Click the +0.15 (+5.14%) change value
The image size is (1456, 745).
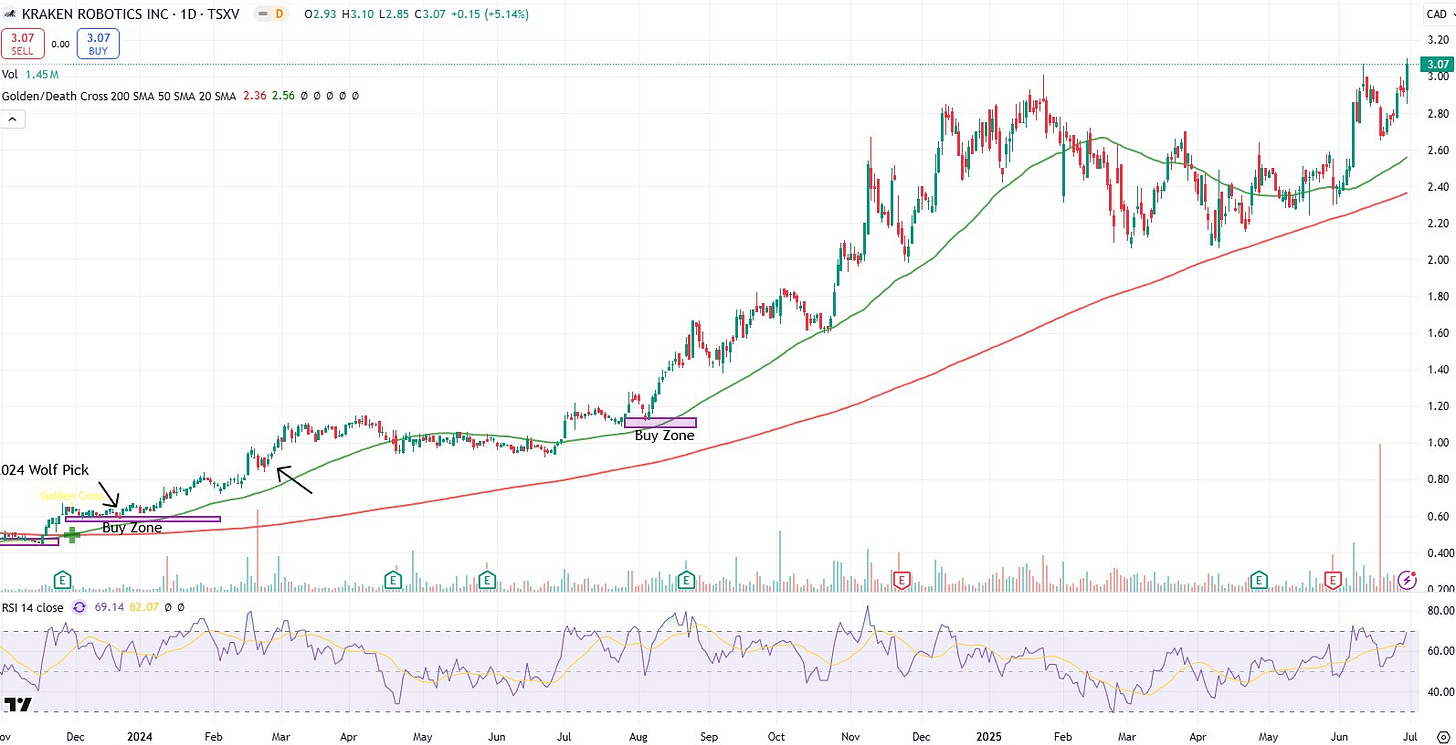click(488, 14)
